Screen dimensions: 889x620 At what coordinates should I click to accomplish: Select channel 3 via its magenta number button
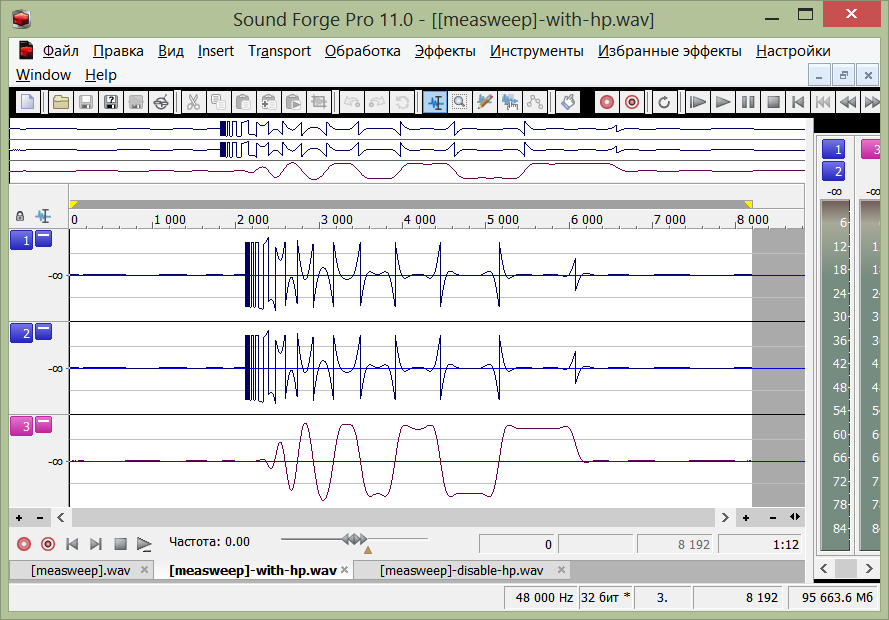tap(22, 426)
